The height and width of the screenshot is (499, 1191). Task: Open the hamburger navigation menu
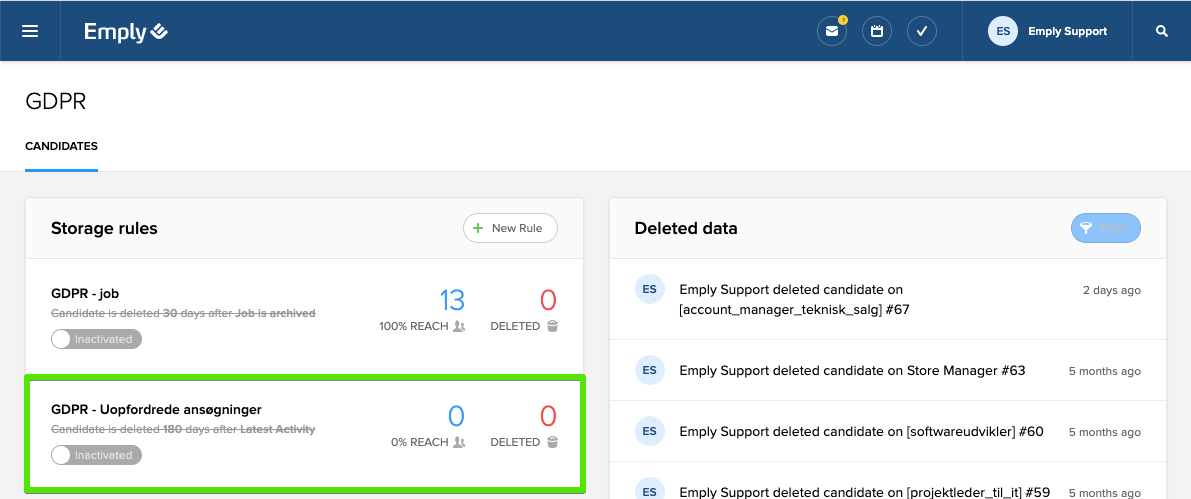tap(30, 31)
